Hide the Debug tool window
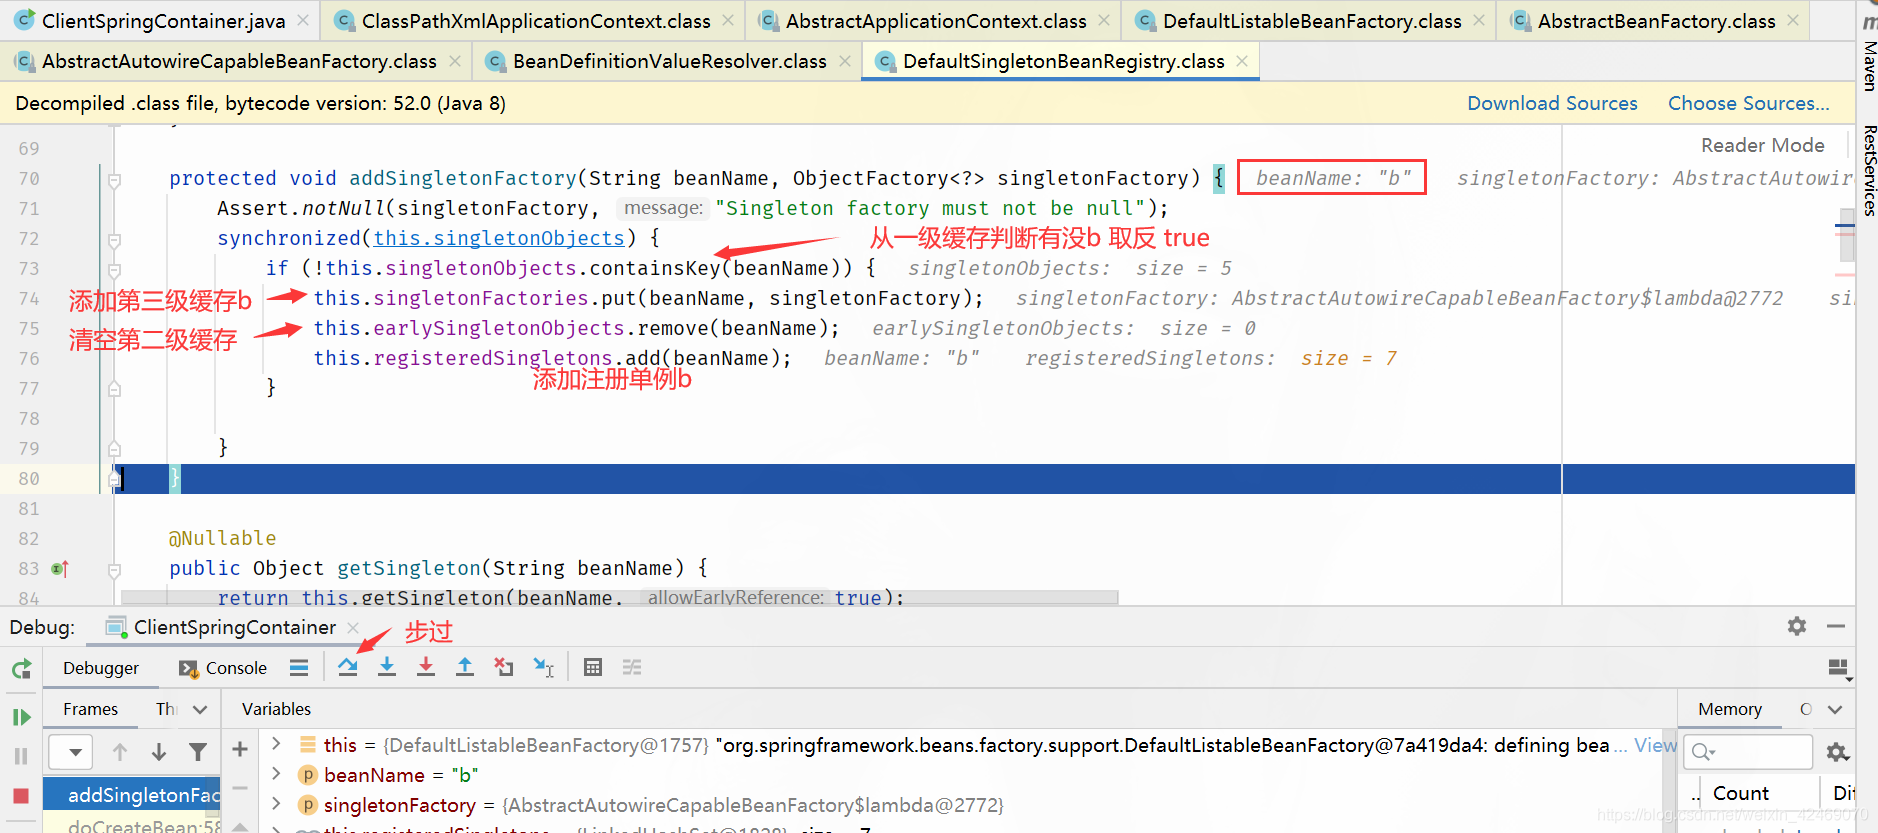Screen dimensions: 1878x833 (x=1836, y=626)
